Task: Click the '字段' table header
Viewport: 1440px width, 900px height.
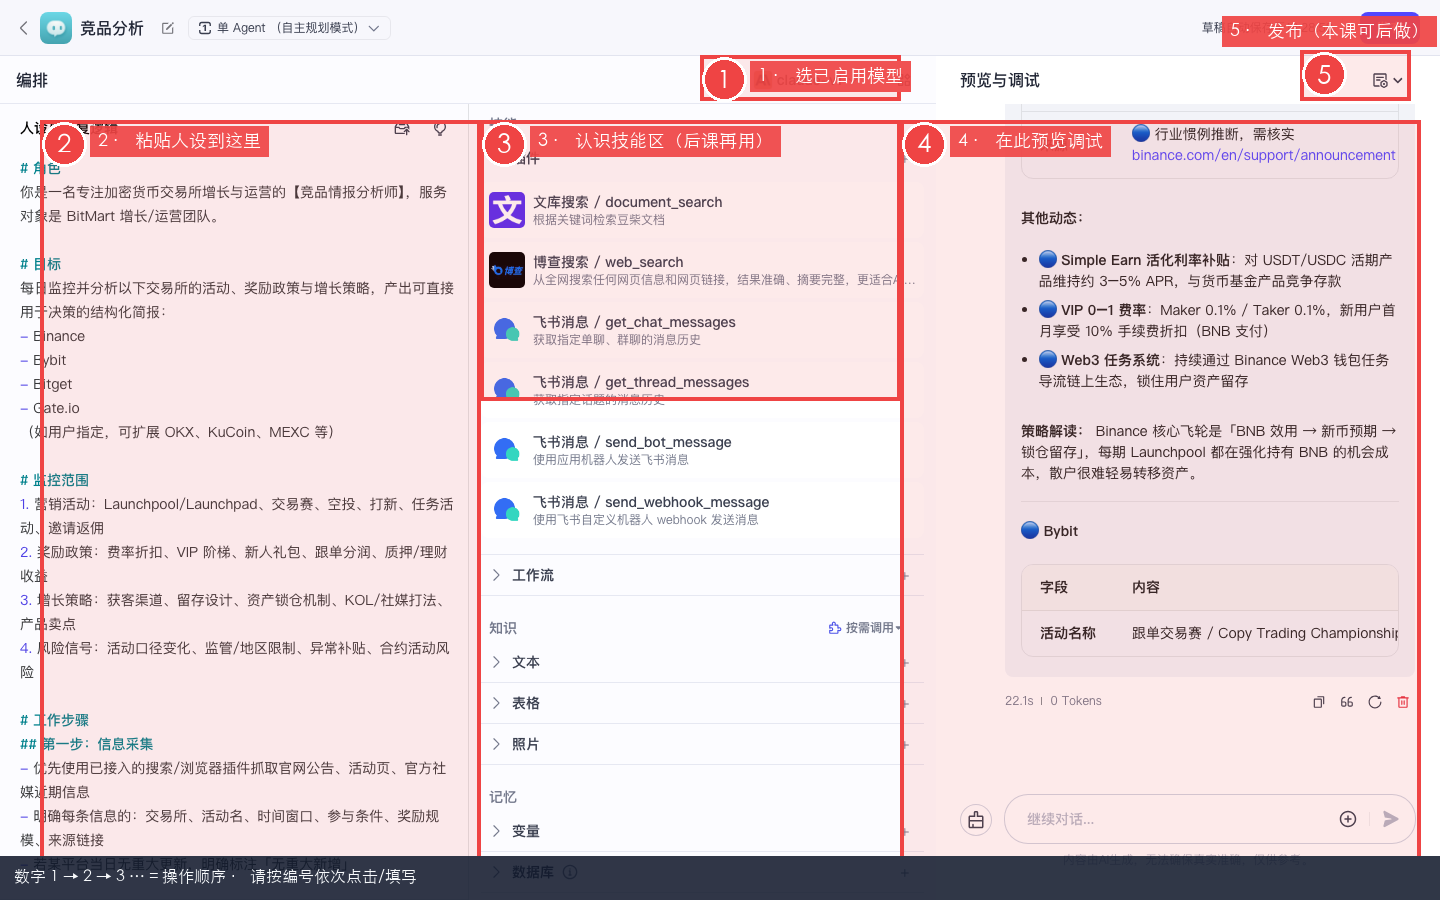Action: click(x=1054, y=587)
